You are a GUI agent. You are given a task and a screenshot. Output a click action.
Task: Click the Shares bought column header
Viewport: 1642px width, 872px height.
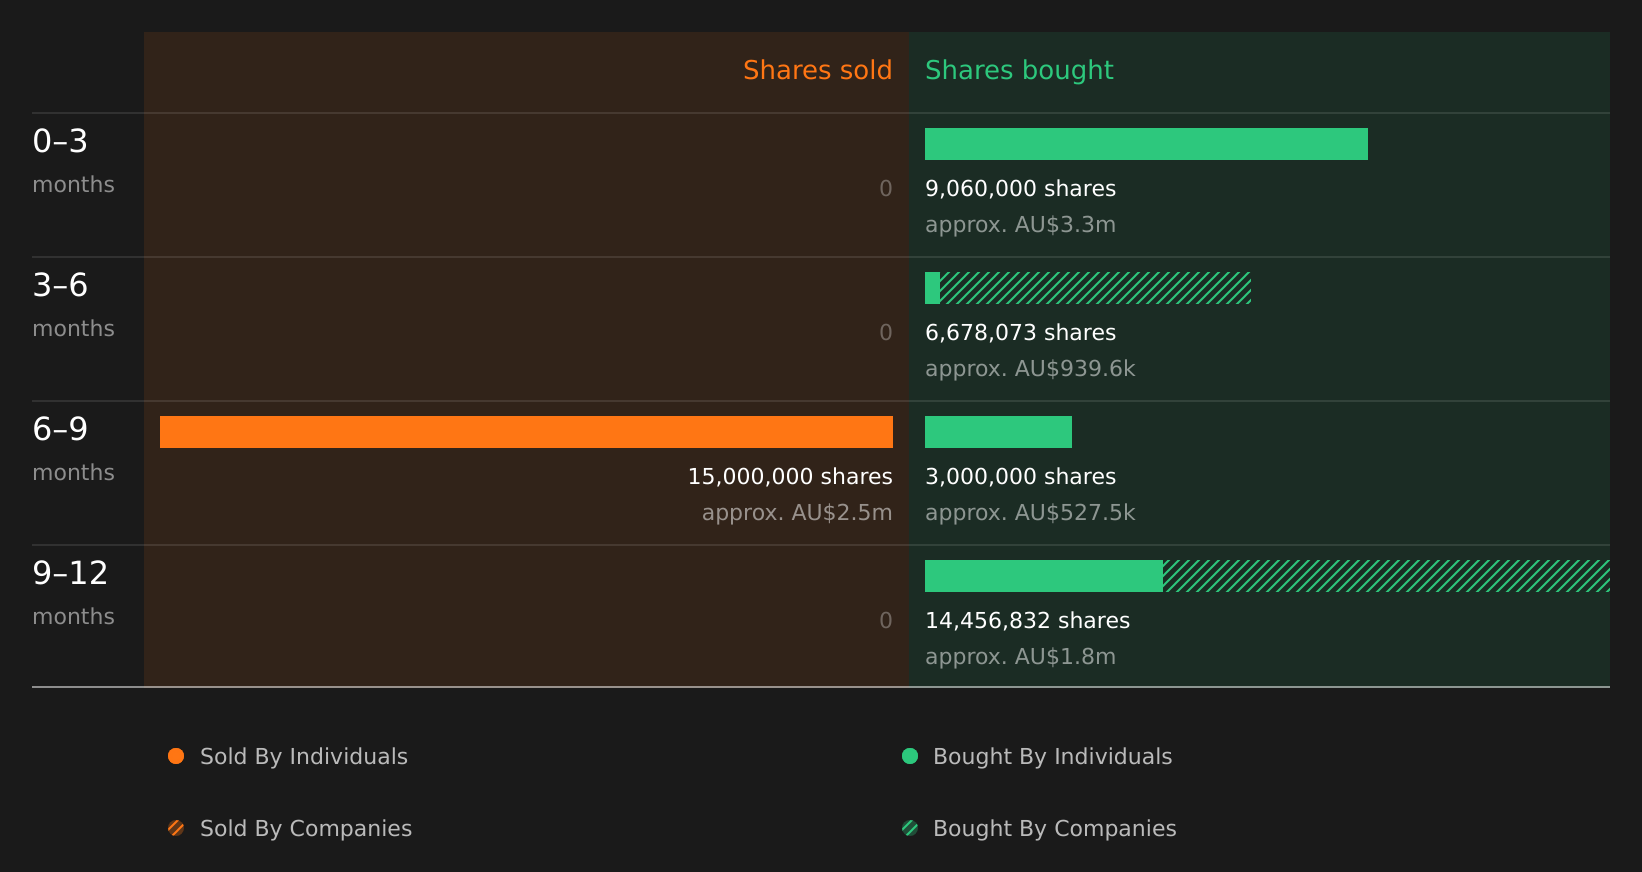click(1019, 70)
